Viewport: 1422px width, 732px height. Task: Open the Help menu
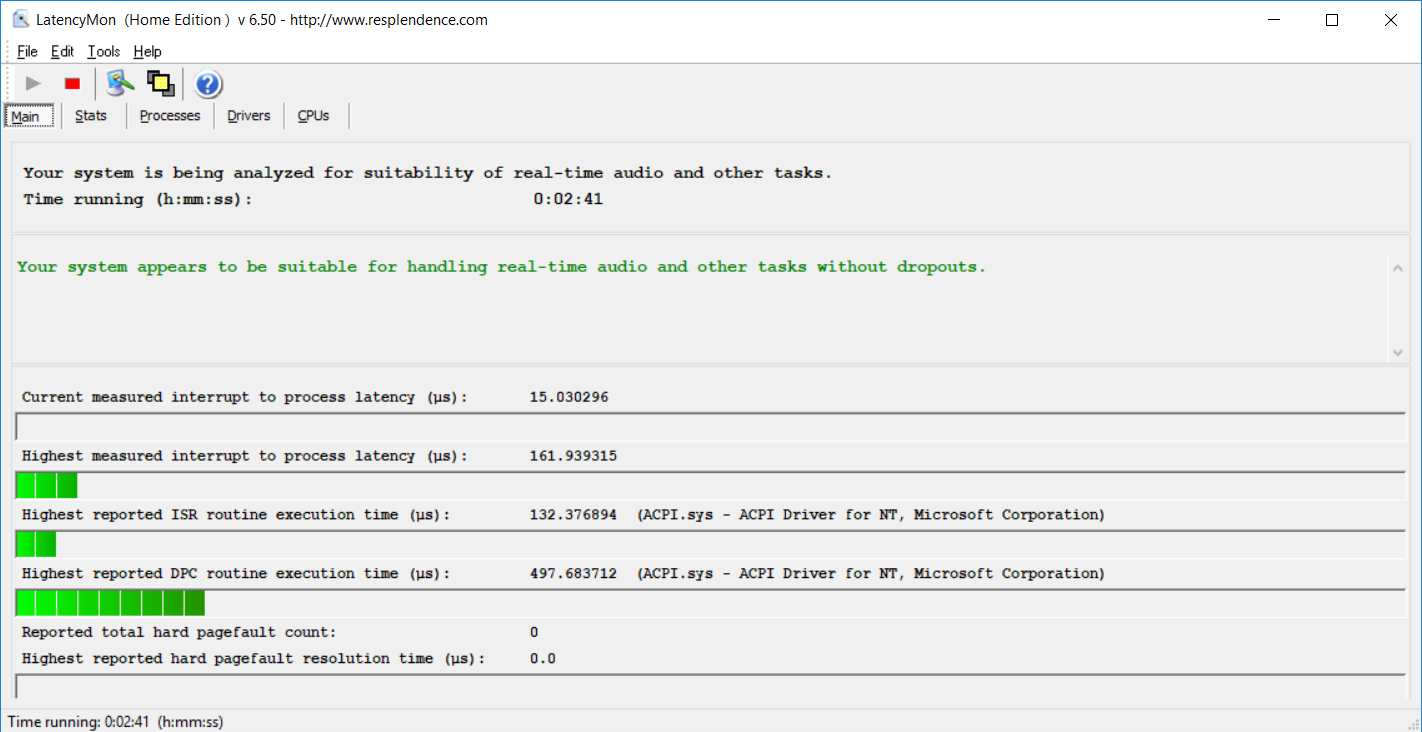(147, 52)
